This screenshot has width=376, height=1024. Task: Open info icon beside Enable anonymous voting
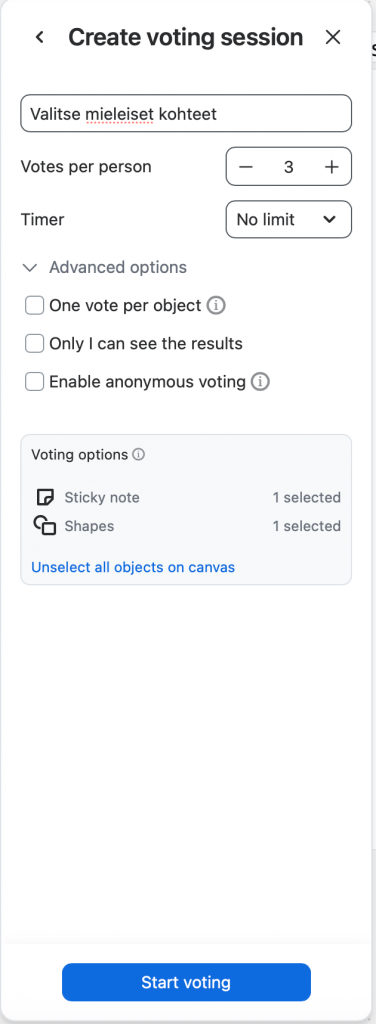(260, 382)
